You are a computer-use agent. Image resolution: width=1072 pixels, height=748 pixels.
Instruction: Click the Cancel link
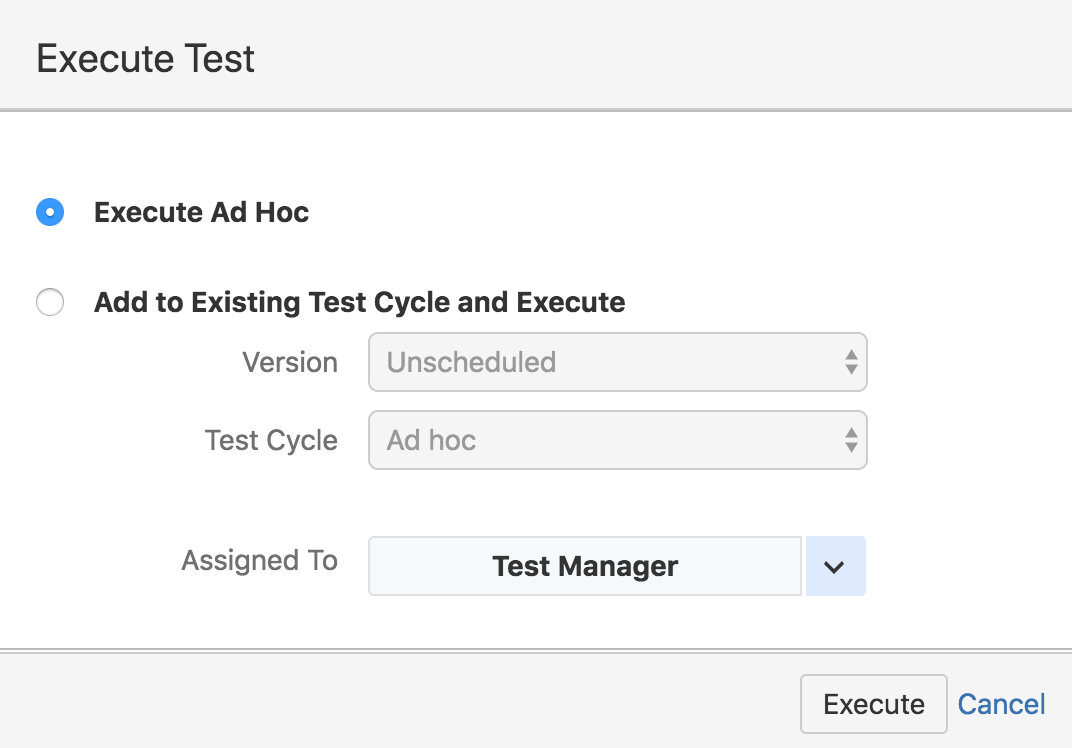coord(1000,704)
